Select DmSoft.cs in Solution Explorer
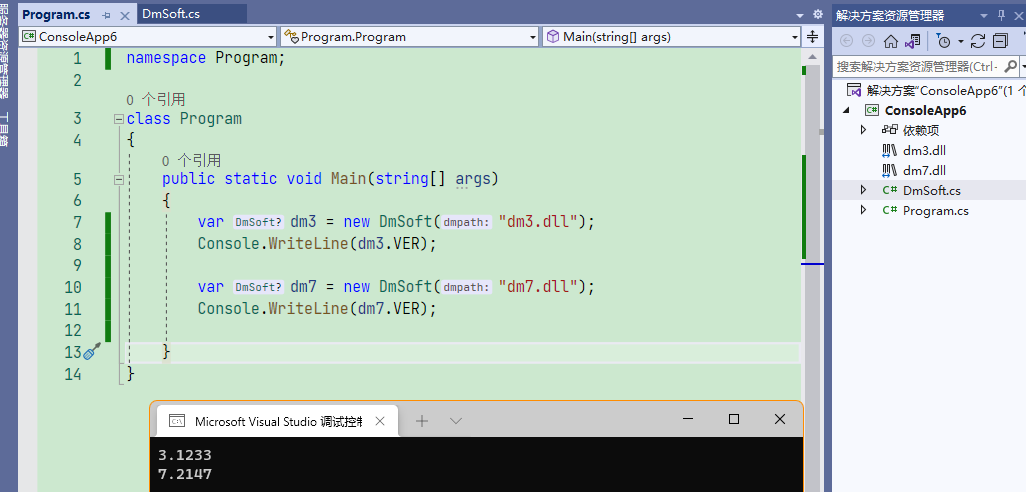The width and height of the screenshot is (1026, 492). tap(932, 190)
